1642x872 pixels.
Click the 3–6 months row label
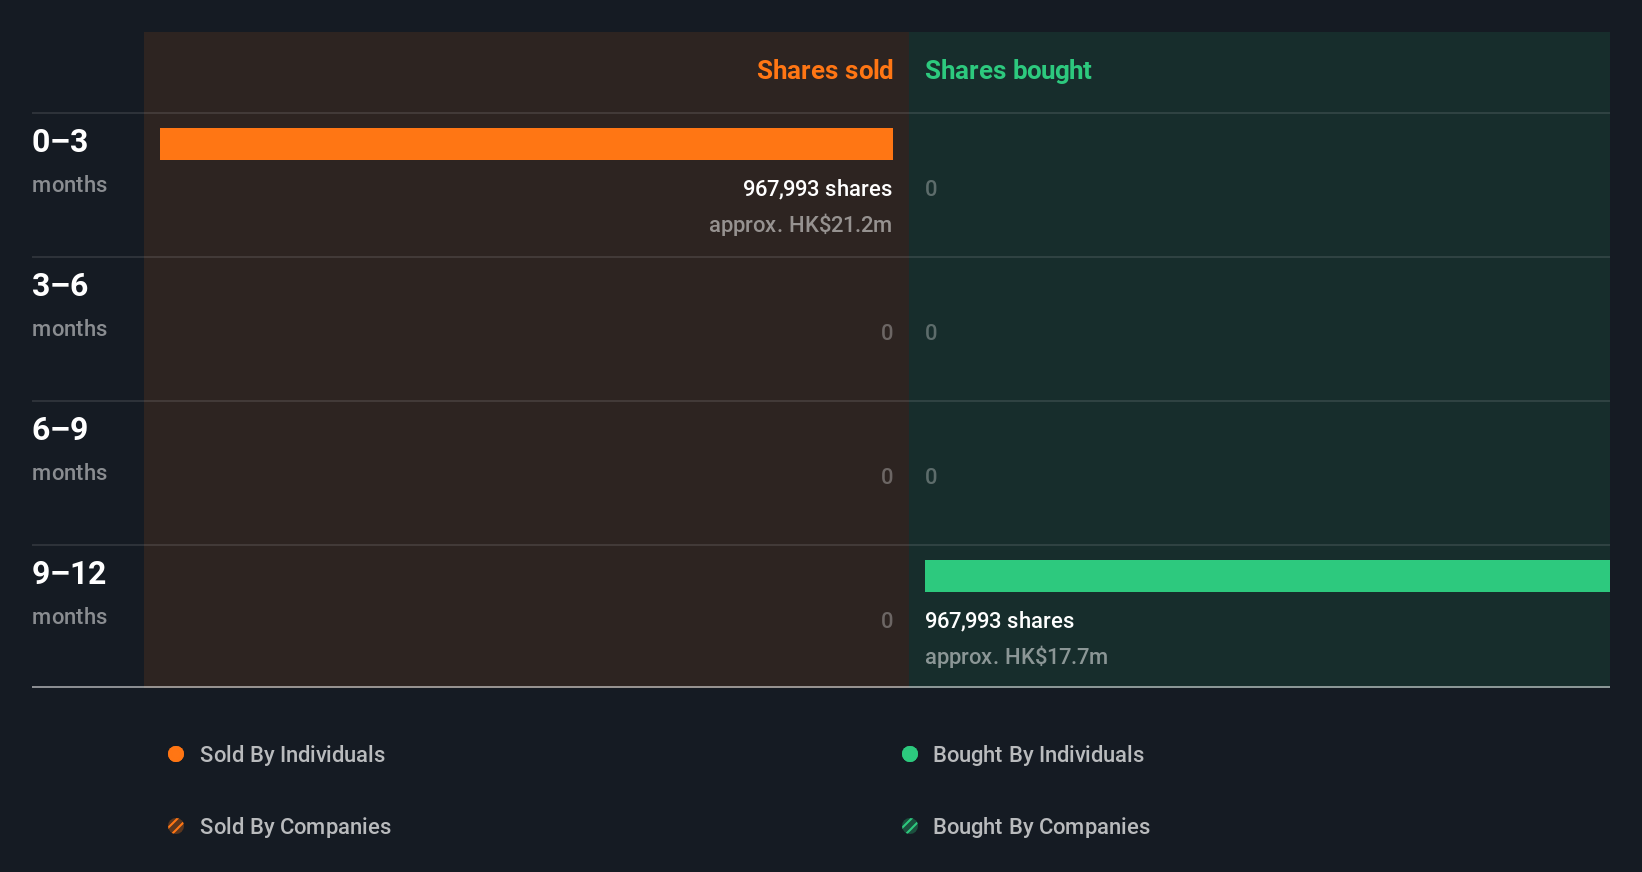69,304
